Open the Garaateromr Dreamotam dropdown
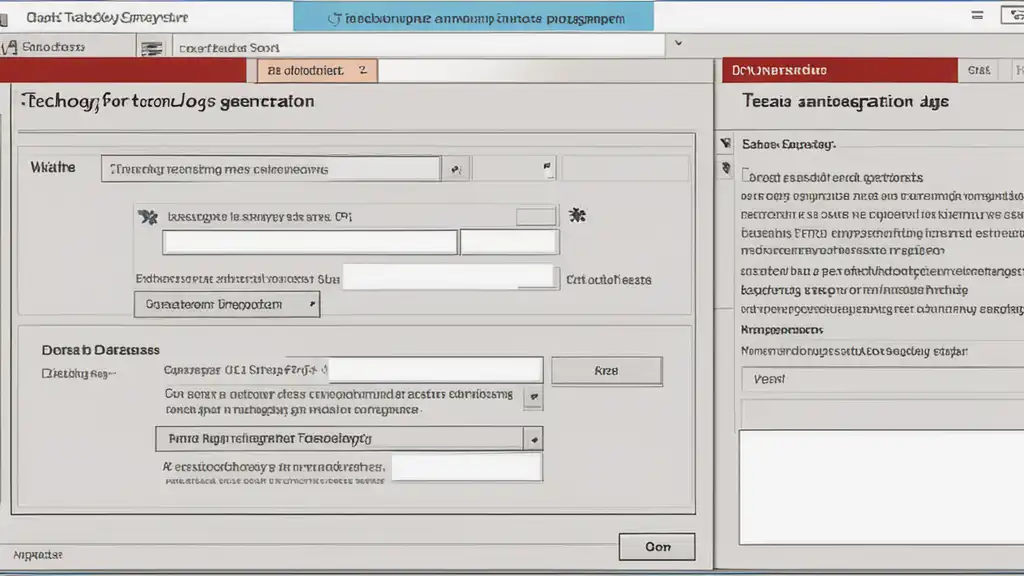Viewport: 1024px width, 576px height. (x=227, y=304)
